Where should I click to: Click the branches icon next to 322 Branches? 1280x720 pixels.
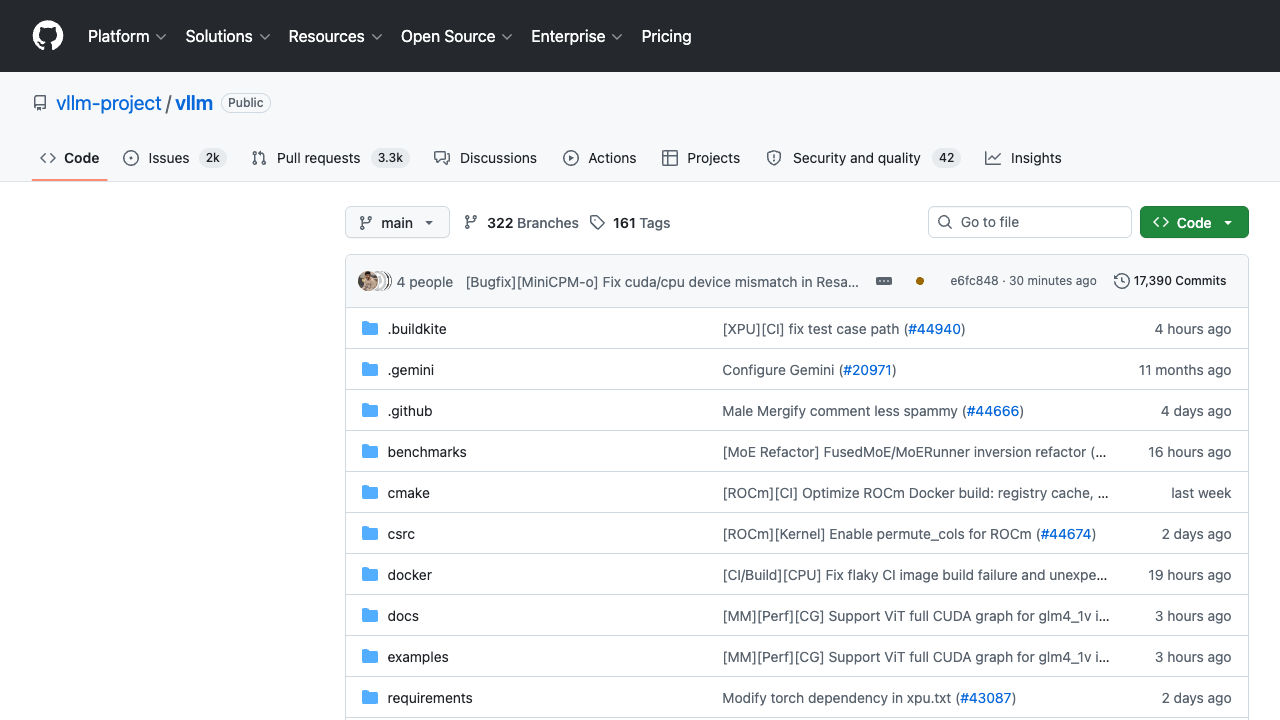(x=471, y=223)
